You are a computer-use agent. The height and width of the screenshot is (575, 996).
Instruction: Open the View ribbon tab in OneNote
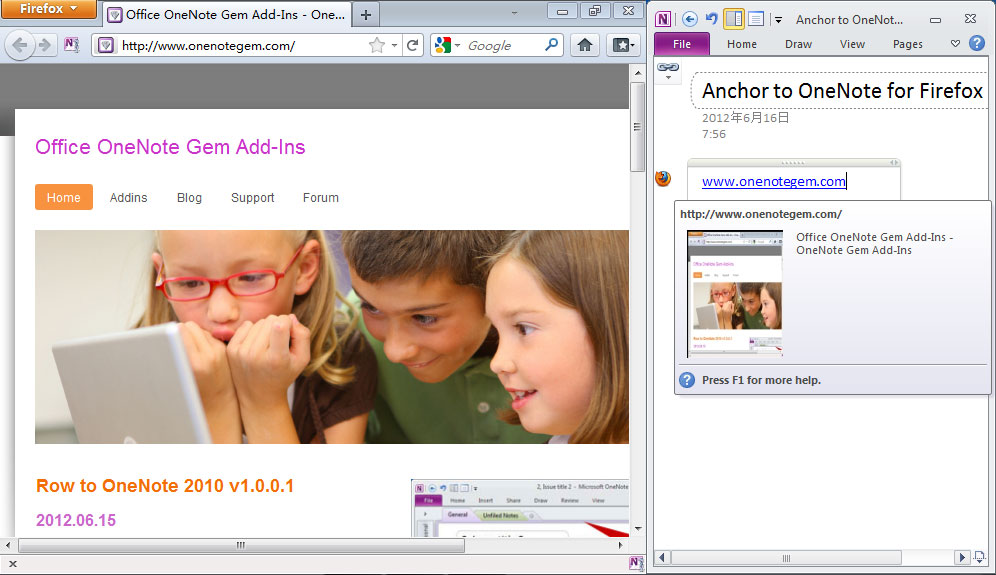(x=852, y=44)
